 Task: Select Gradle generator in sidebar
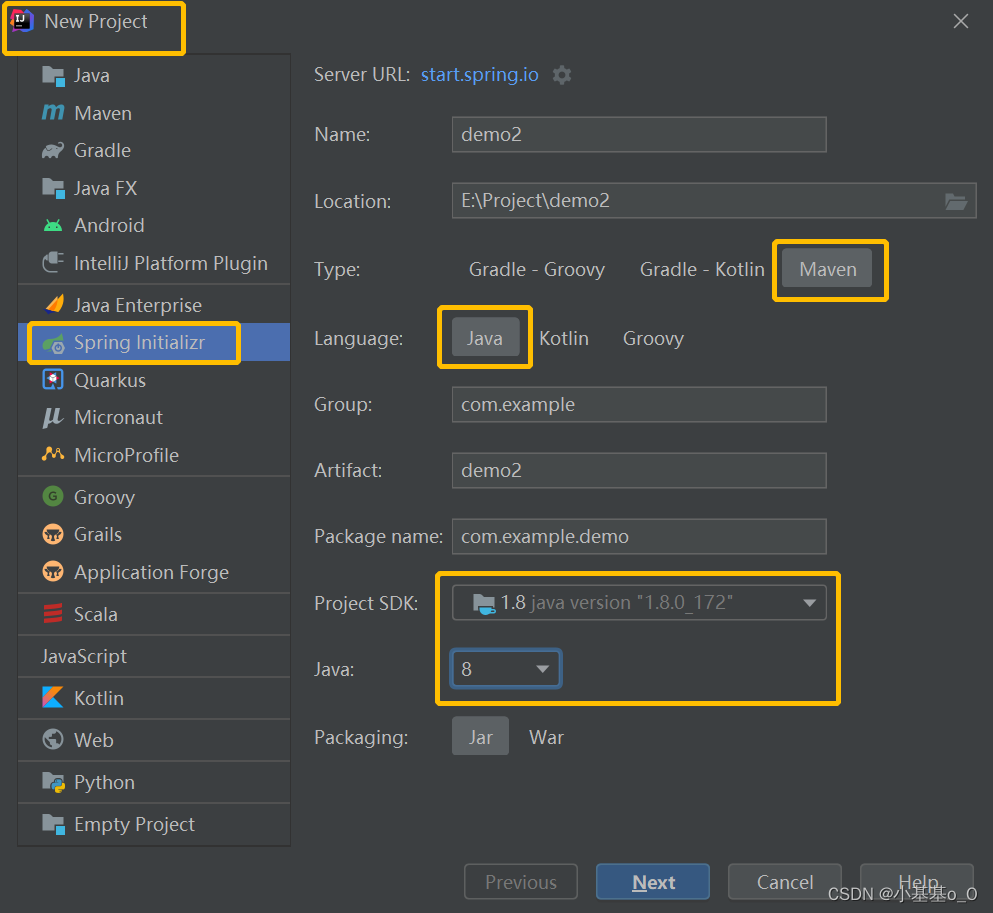tap(154, 151)
